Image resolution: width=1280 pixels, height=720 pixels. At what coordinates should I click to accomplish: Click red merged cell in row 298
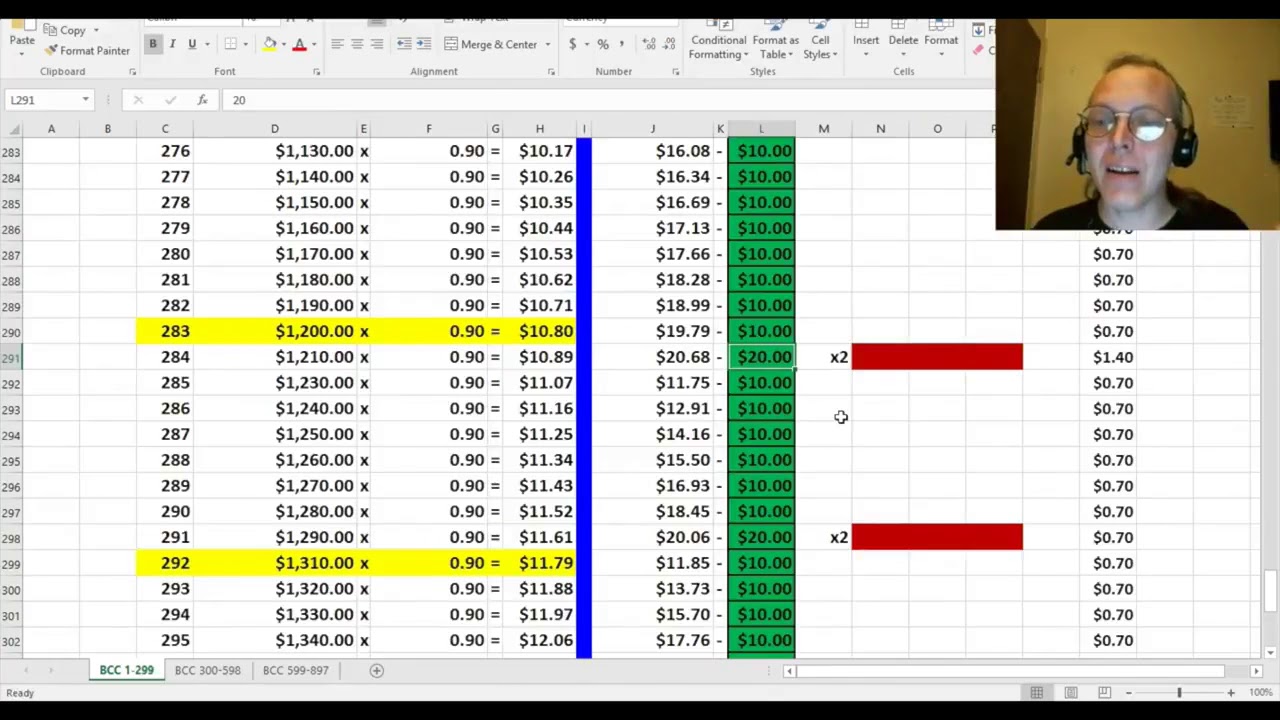pos(937,537)
